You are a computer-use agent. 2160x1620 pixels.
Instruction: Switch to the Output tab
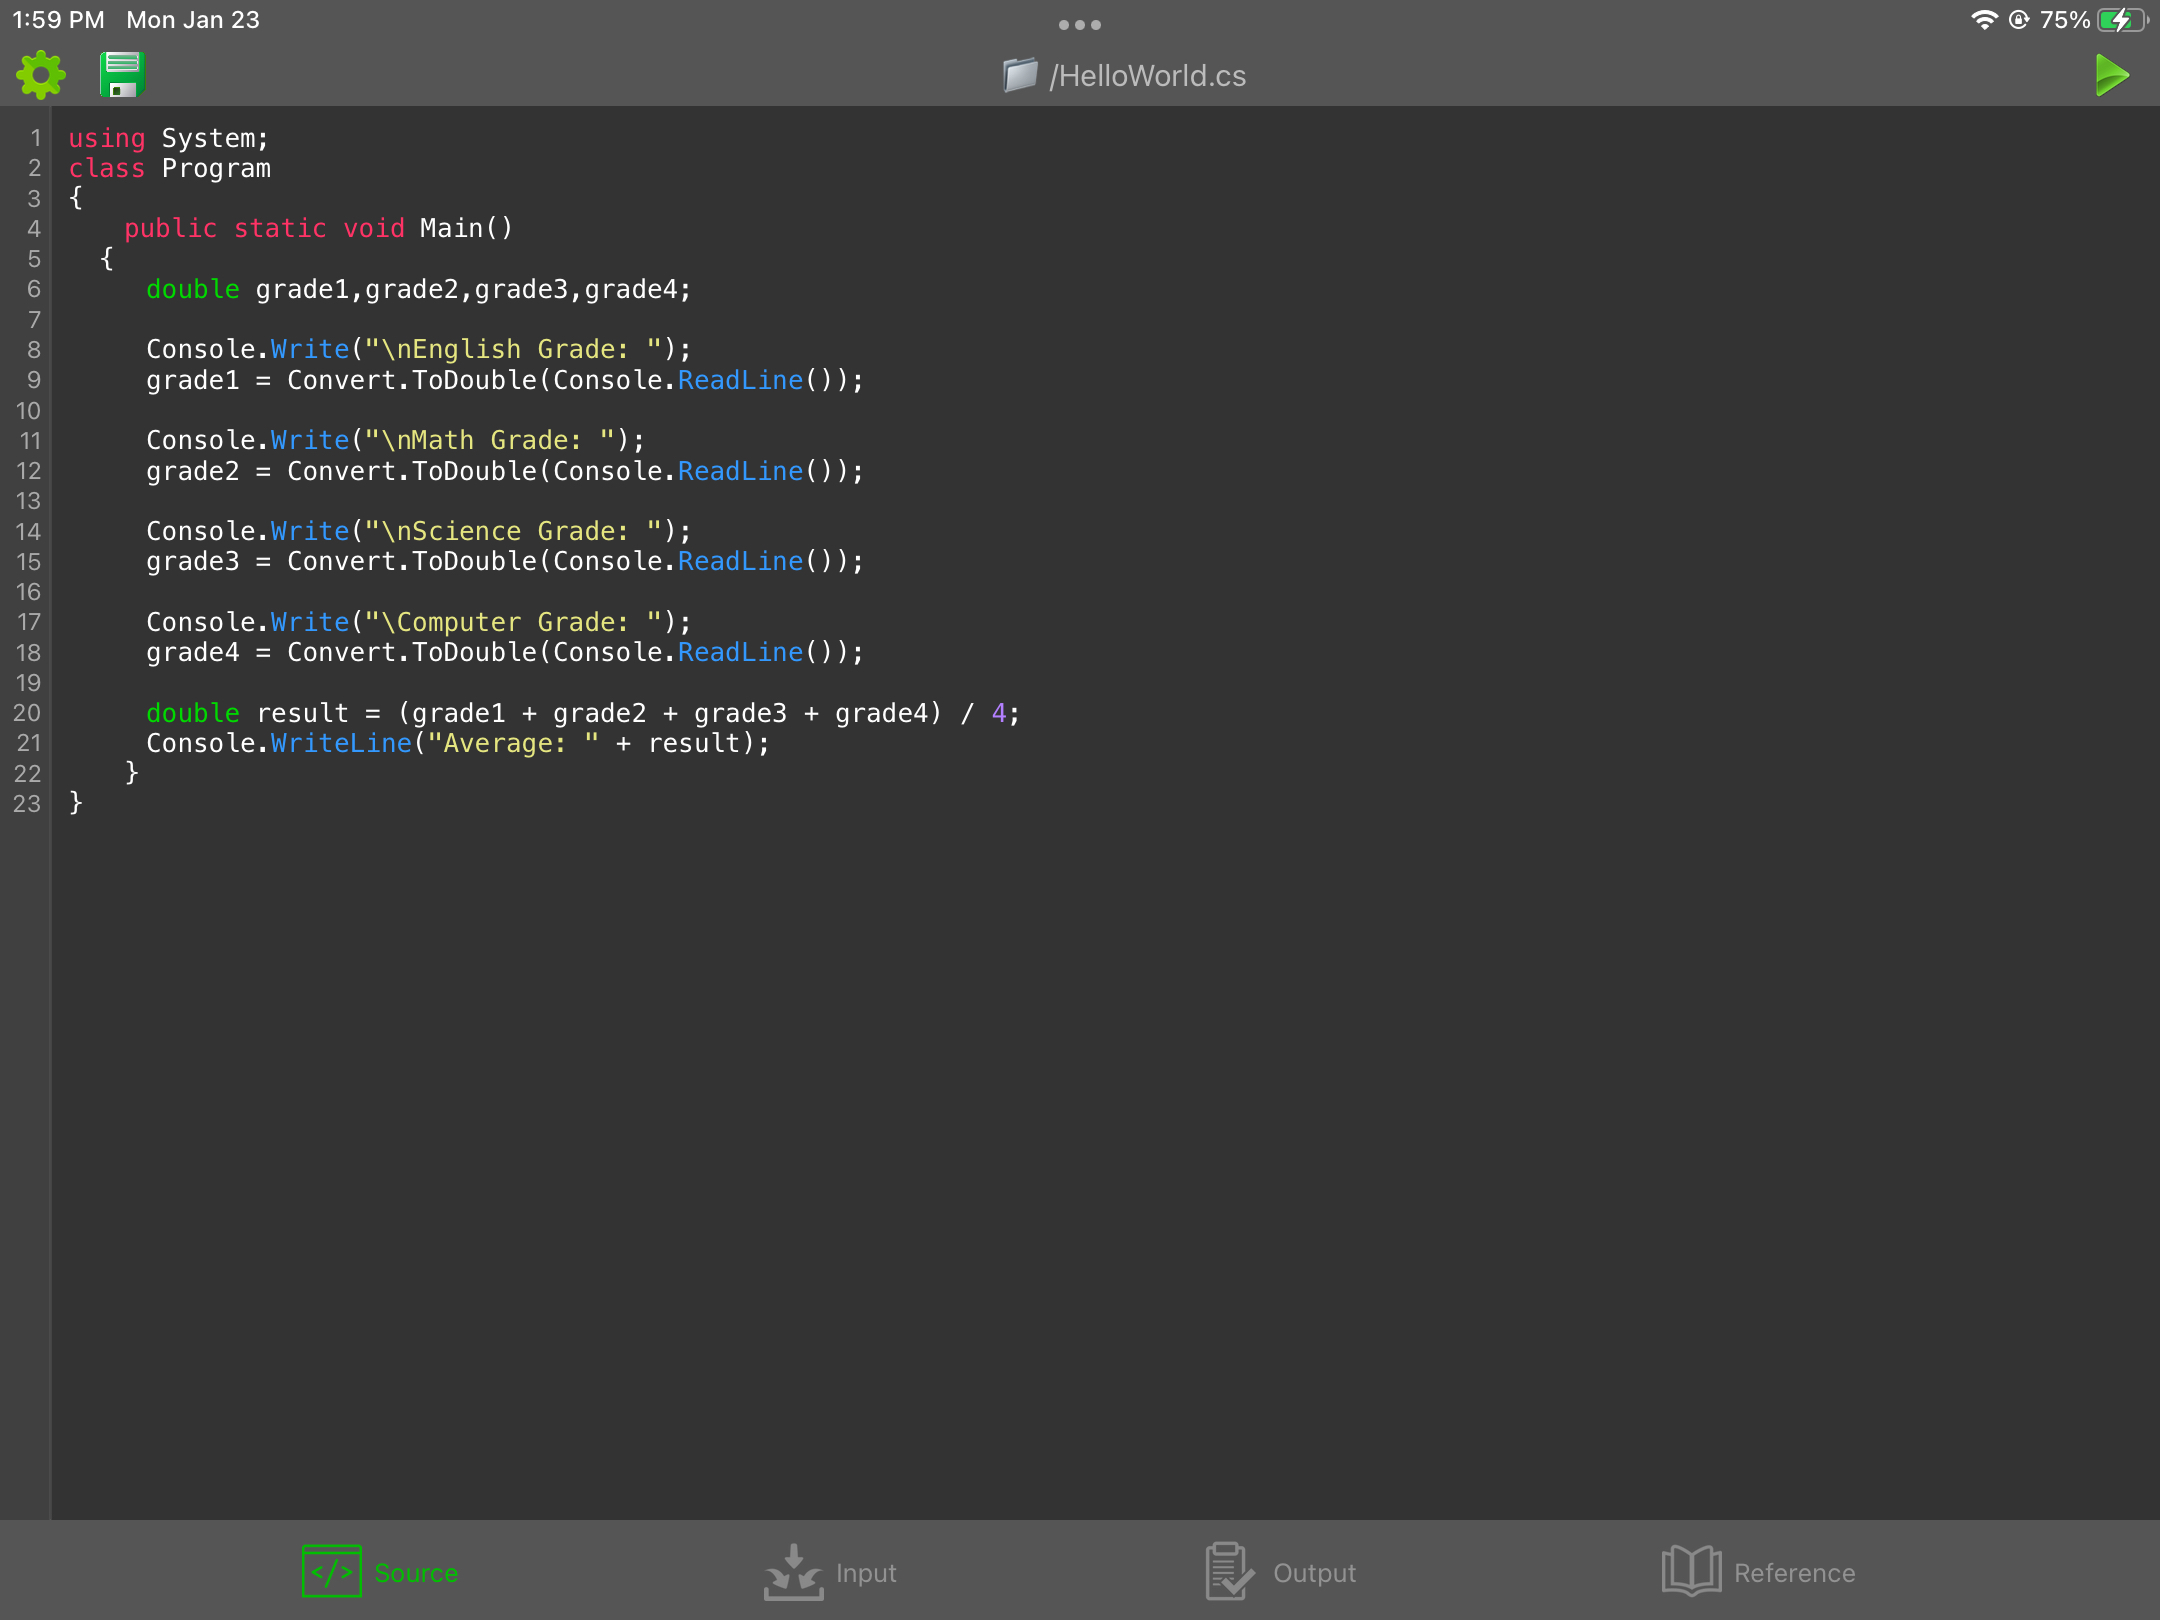point(1313,1573)
